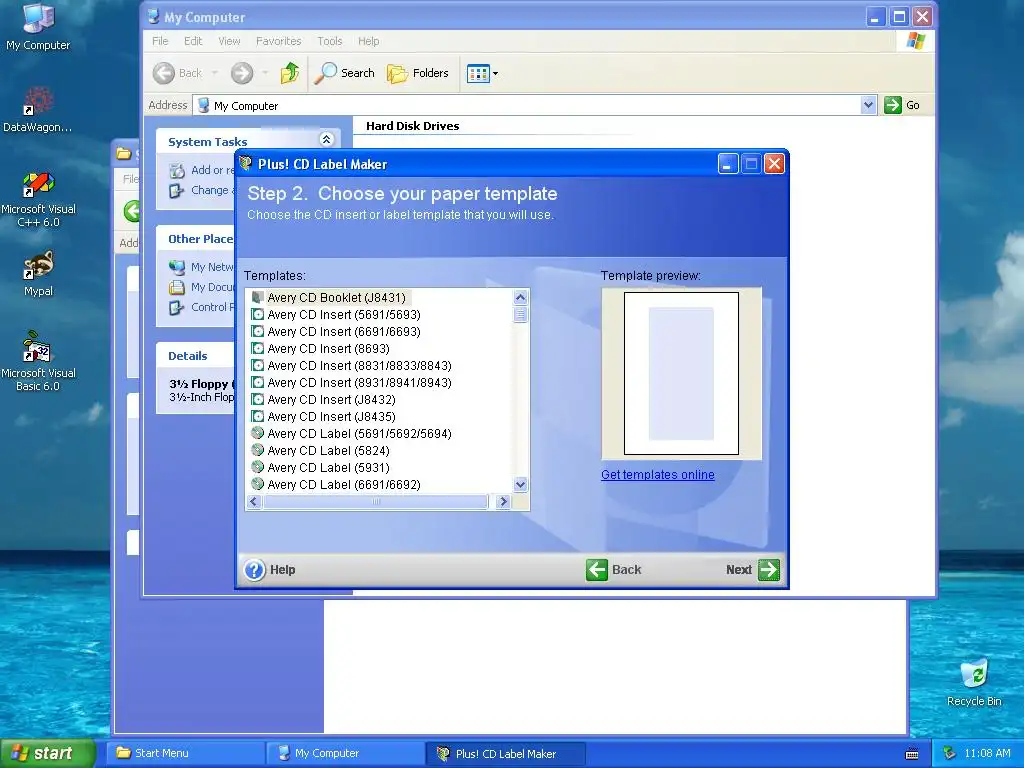Expand the Address bar dropdown in My Computer
The width and height of the screenshot is (1024, 768).
click(x=868, y=105)
